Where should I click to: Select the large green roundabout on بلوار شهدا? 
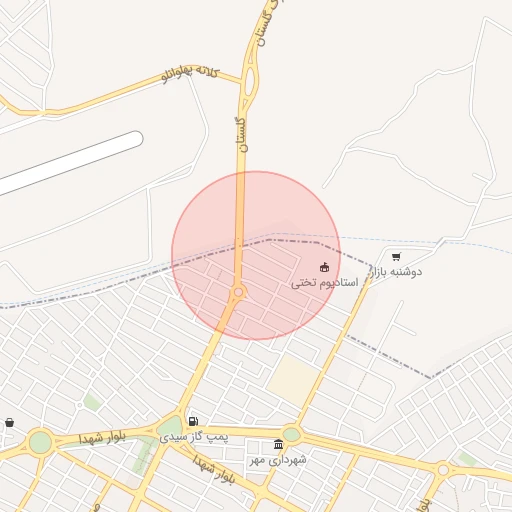click(x=40, y=442)
